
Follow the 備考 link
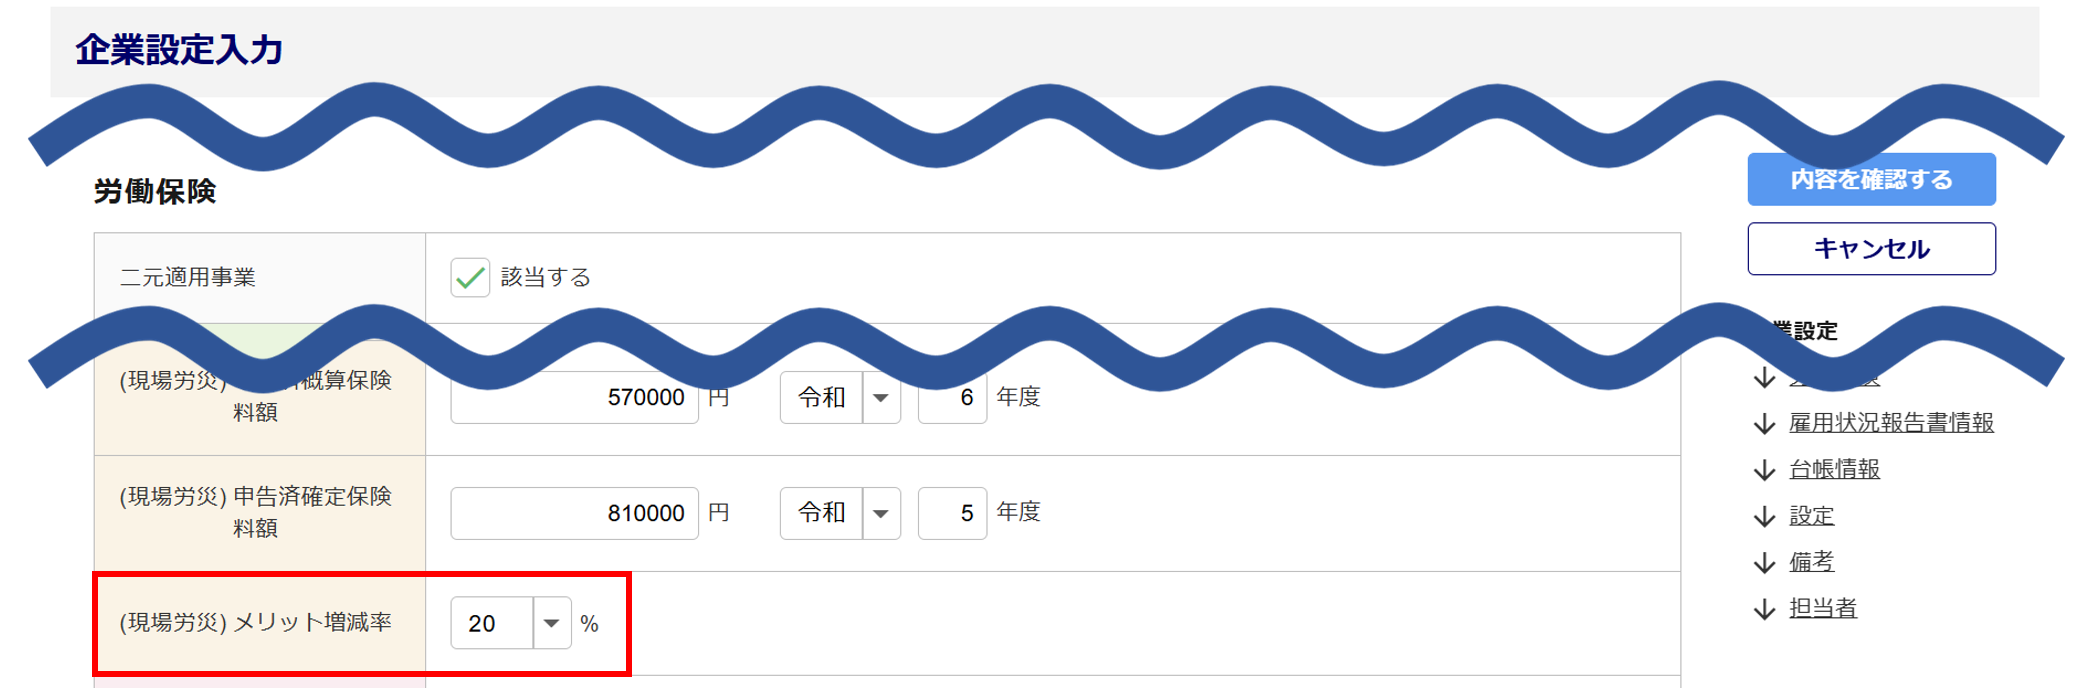point(1811,562)
